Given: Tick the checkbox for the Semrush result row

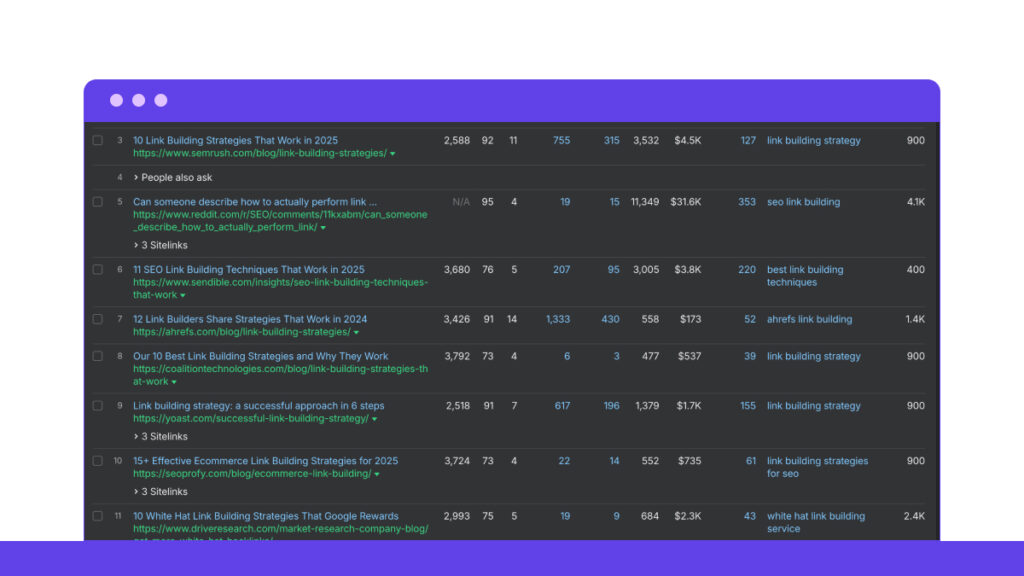Looking at the screenshot, I should (98, 141).
